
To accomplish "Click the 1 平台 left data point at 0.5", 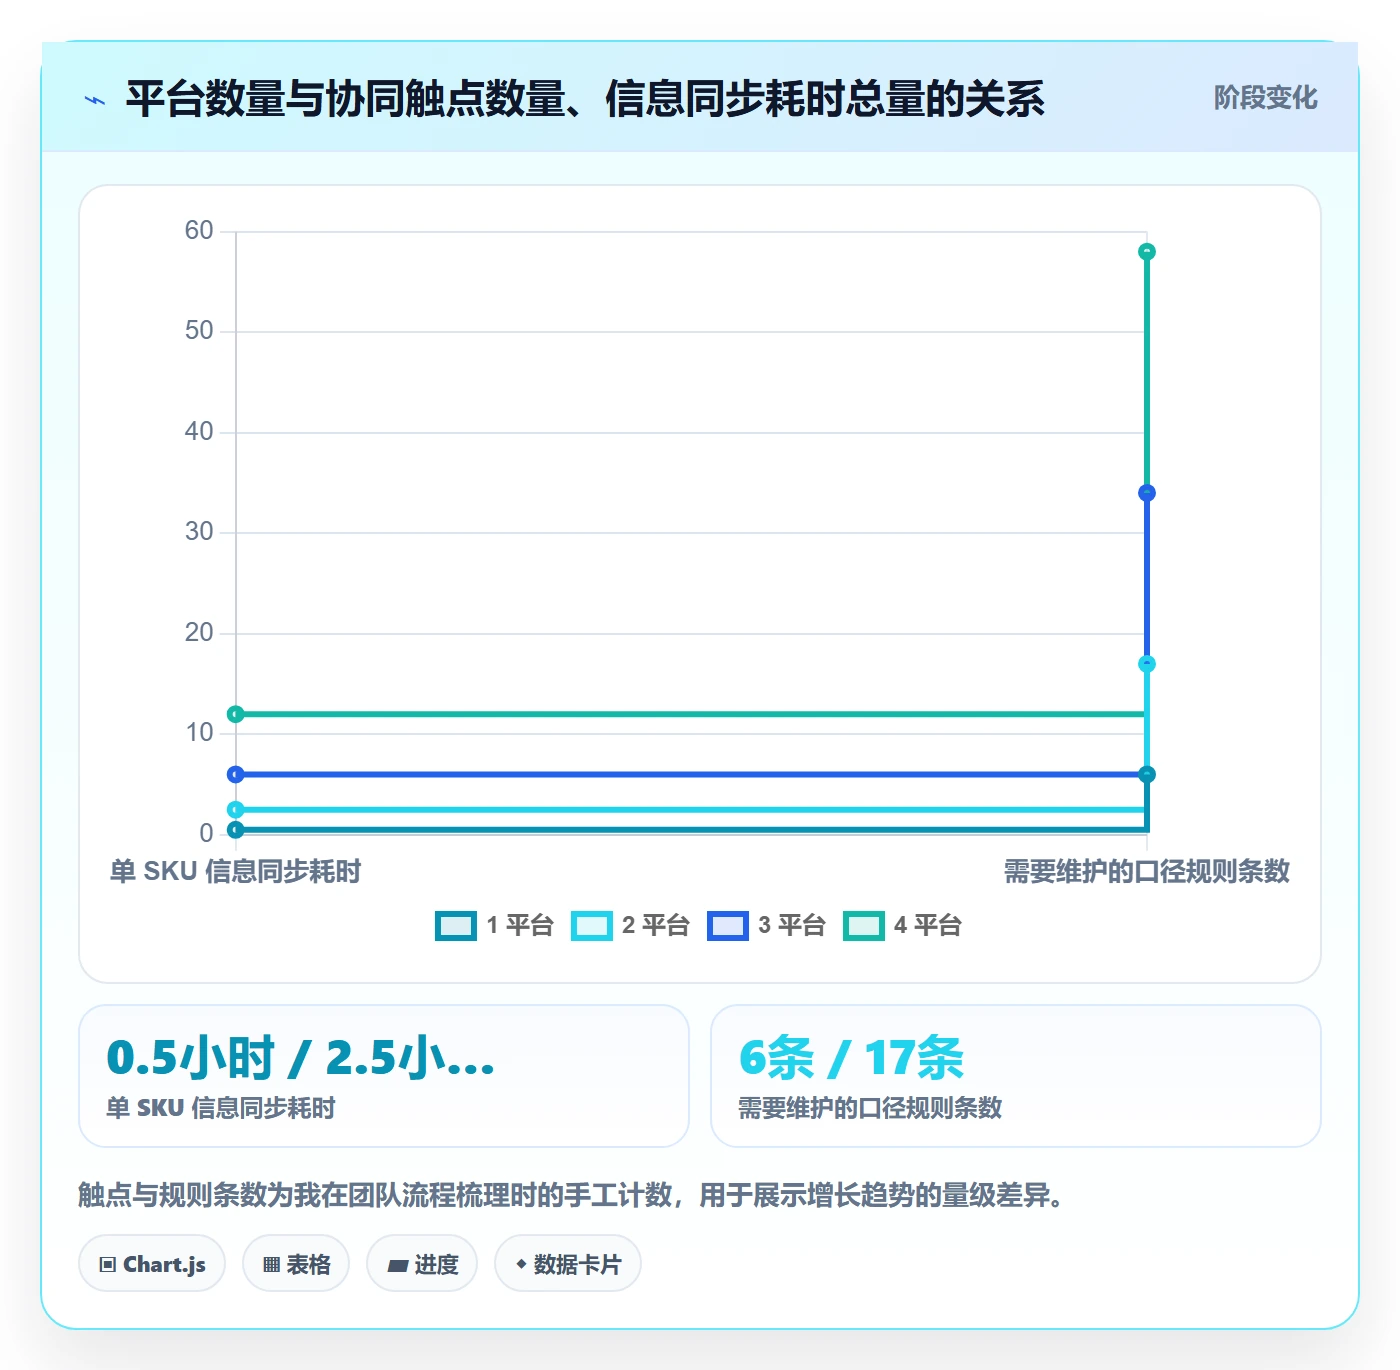I will 236,830.
